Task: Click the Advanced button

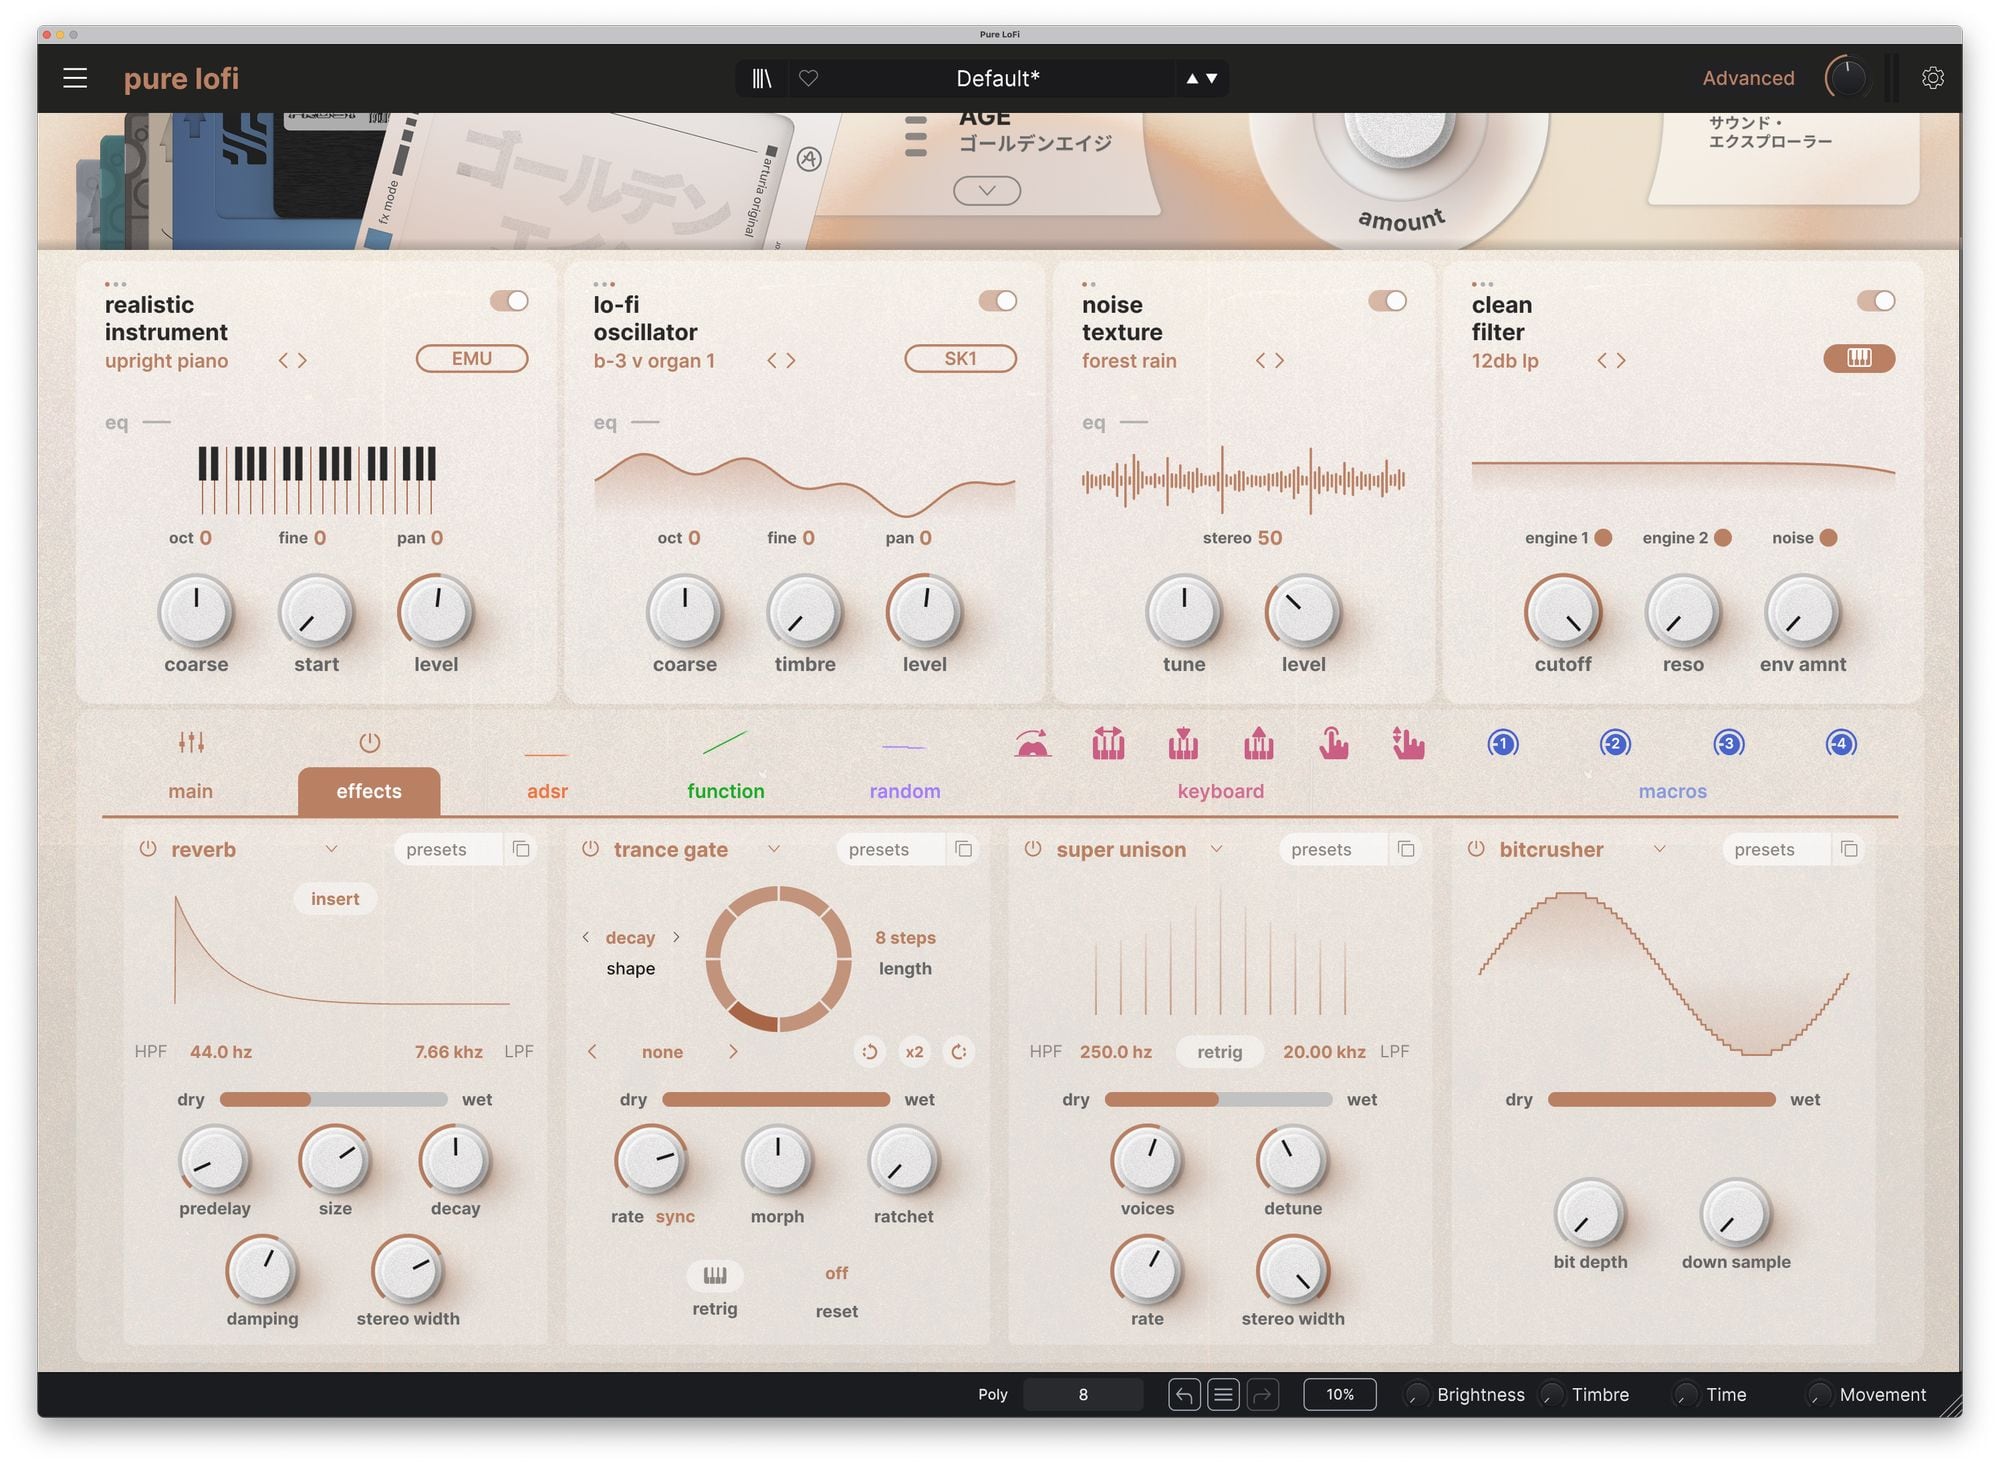Action: tap(1748, 78)
